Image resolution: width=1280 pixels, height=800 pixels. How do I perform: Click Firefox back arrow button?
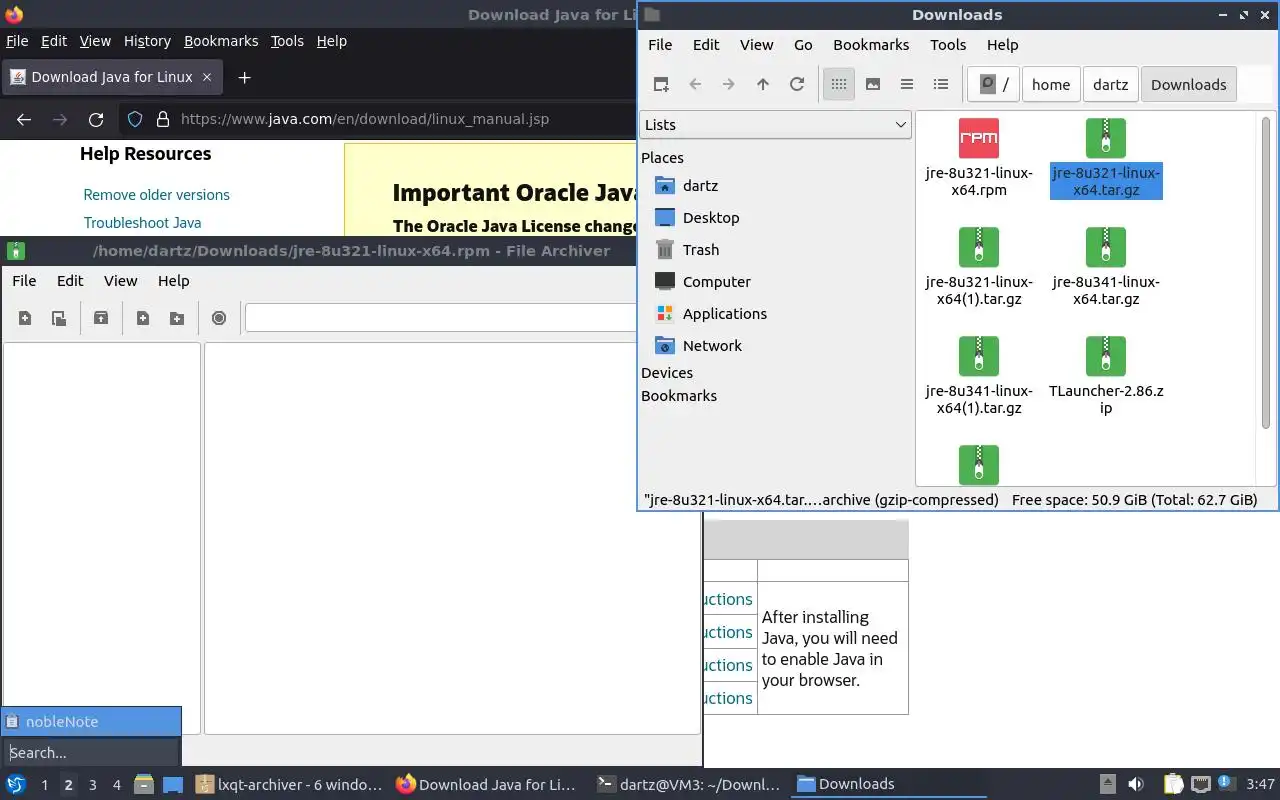[24, 119]
